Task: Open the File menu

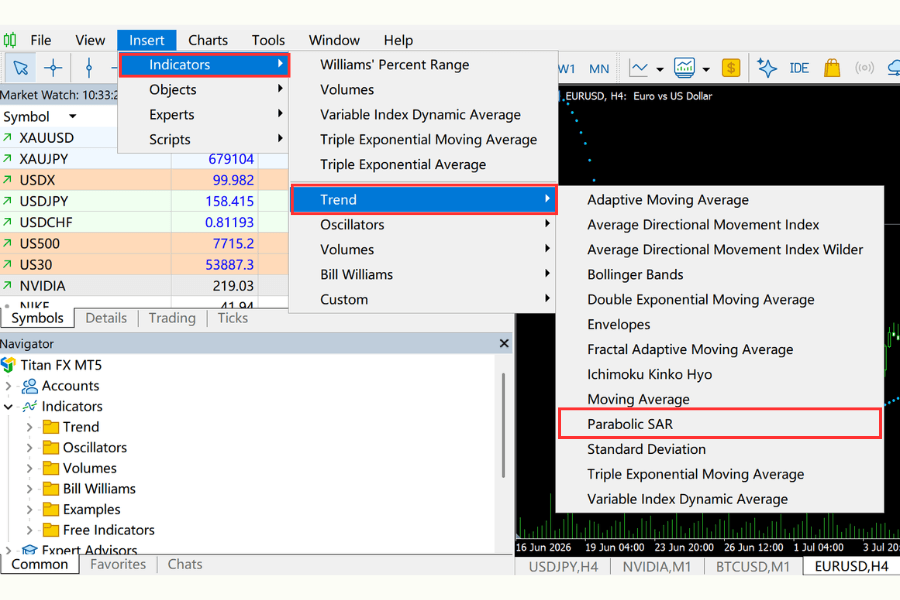Action: tap(41, 40)
